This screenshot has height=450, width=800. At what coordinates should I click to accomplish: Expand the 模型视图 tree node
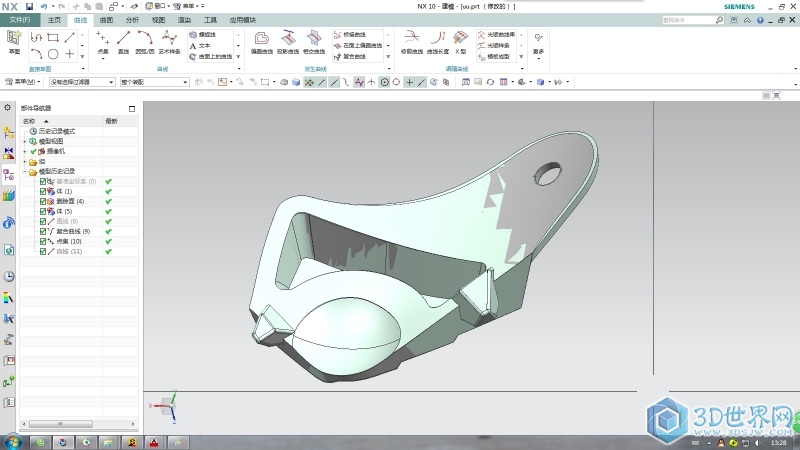click(24, 141)
